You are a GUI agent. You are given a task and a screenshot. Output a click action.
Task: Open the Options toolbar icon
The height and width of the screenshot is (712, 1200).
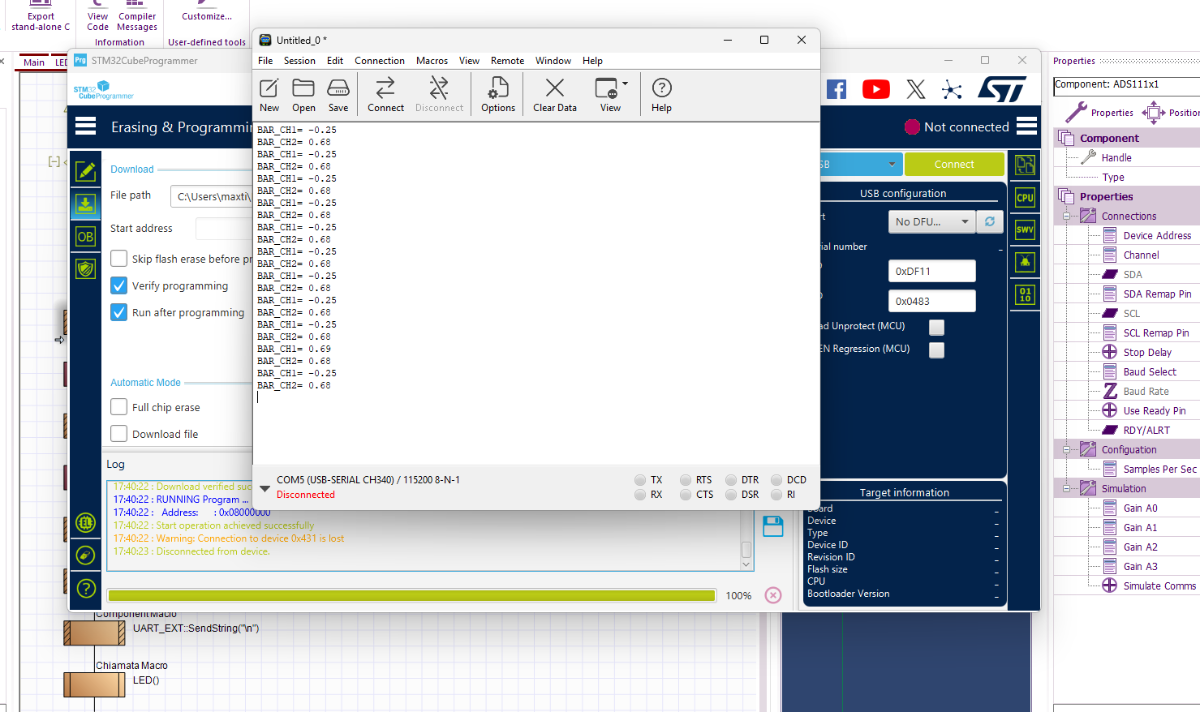point(498,93)
